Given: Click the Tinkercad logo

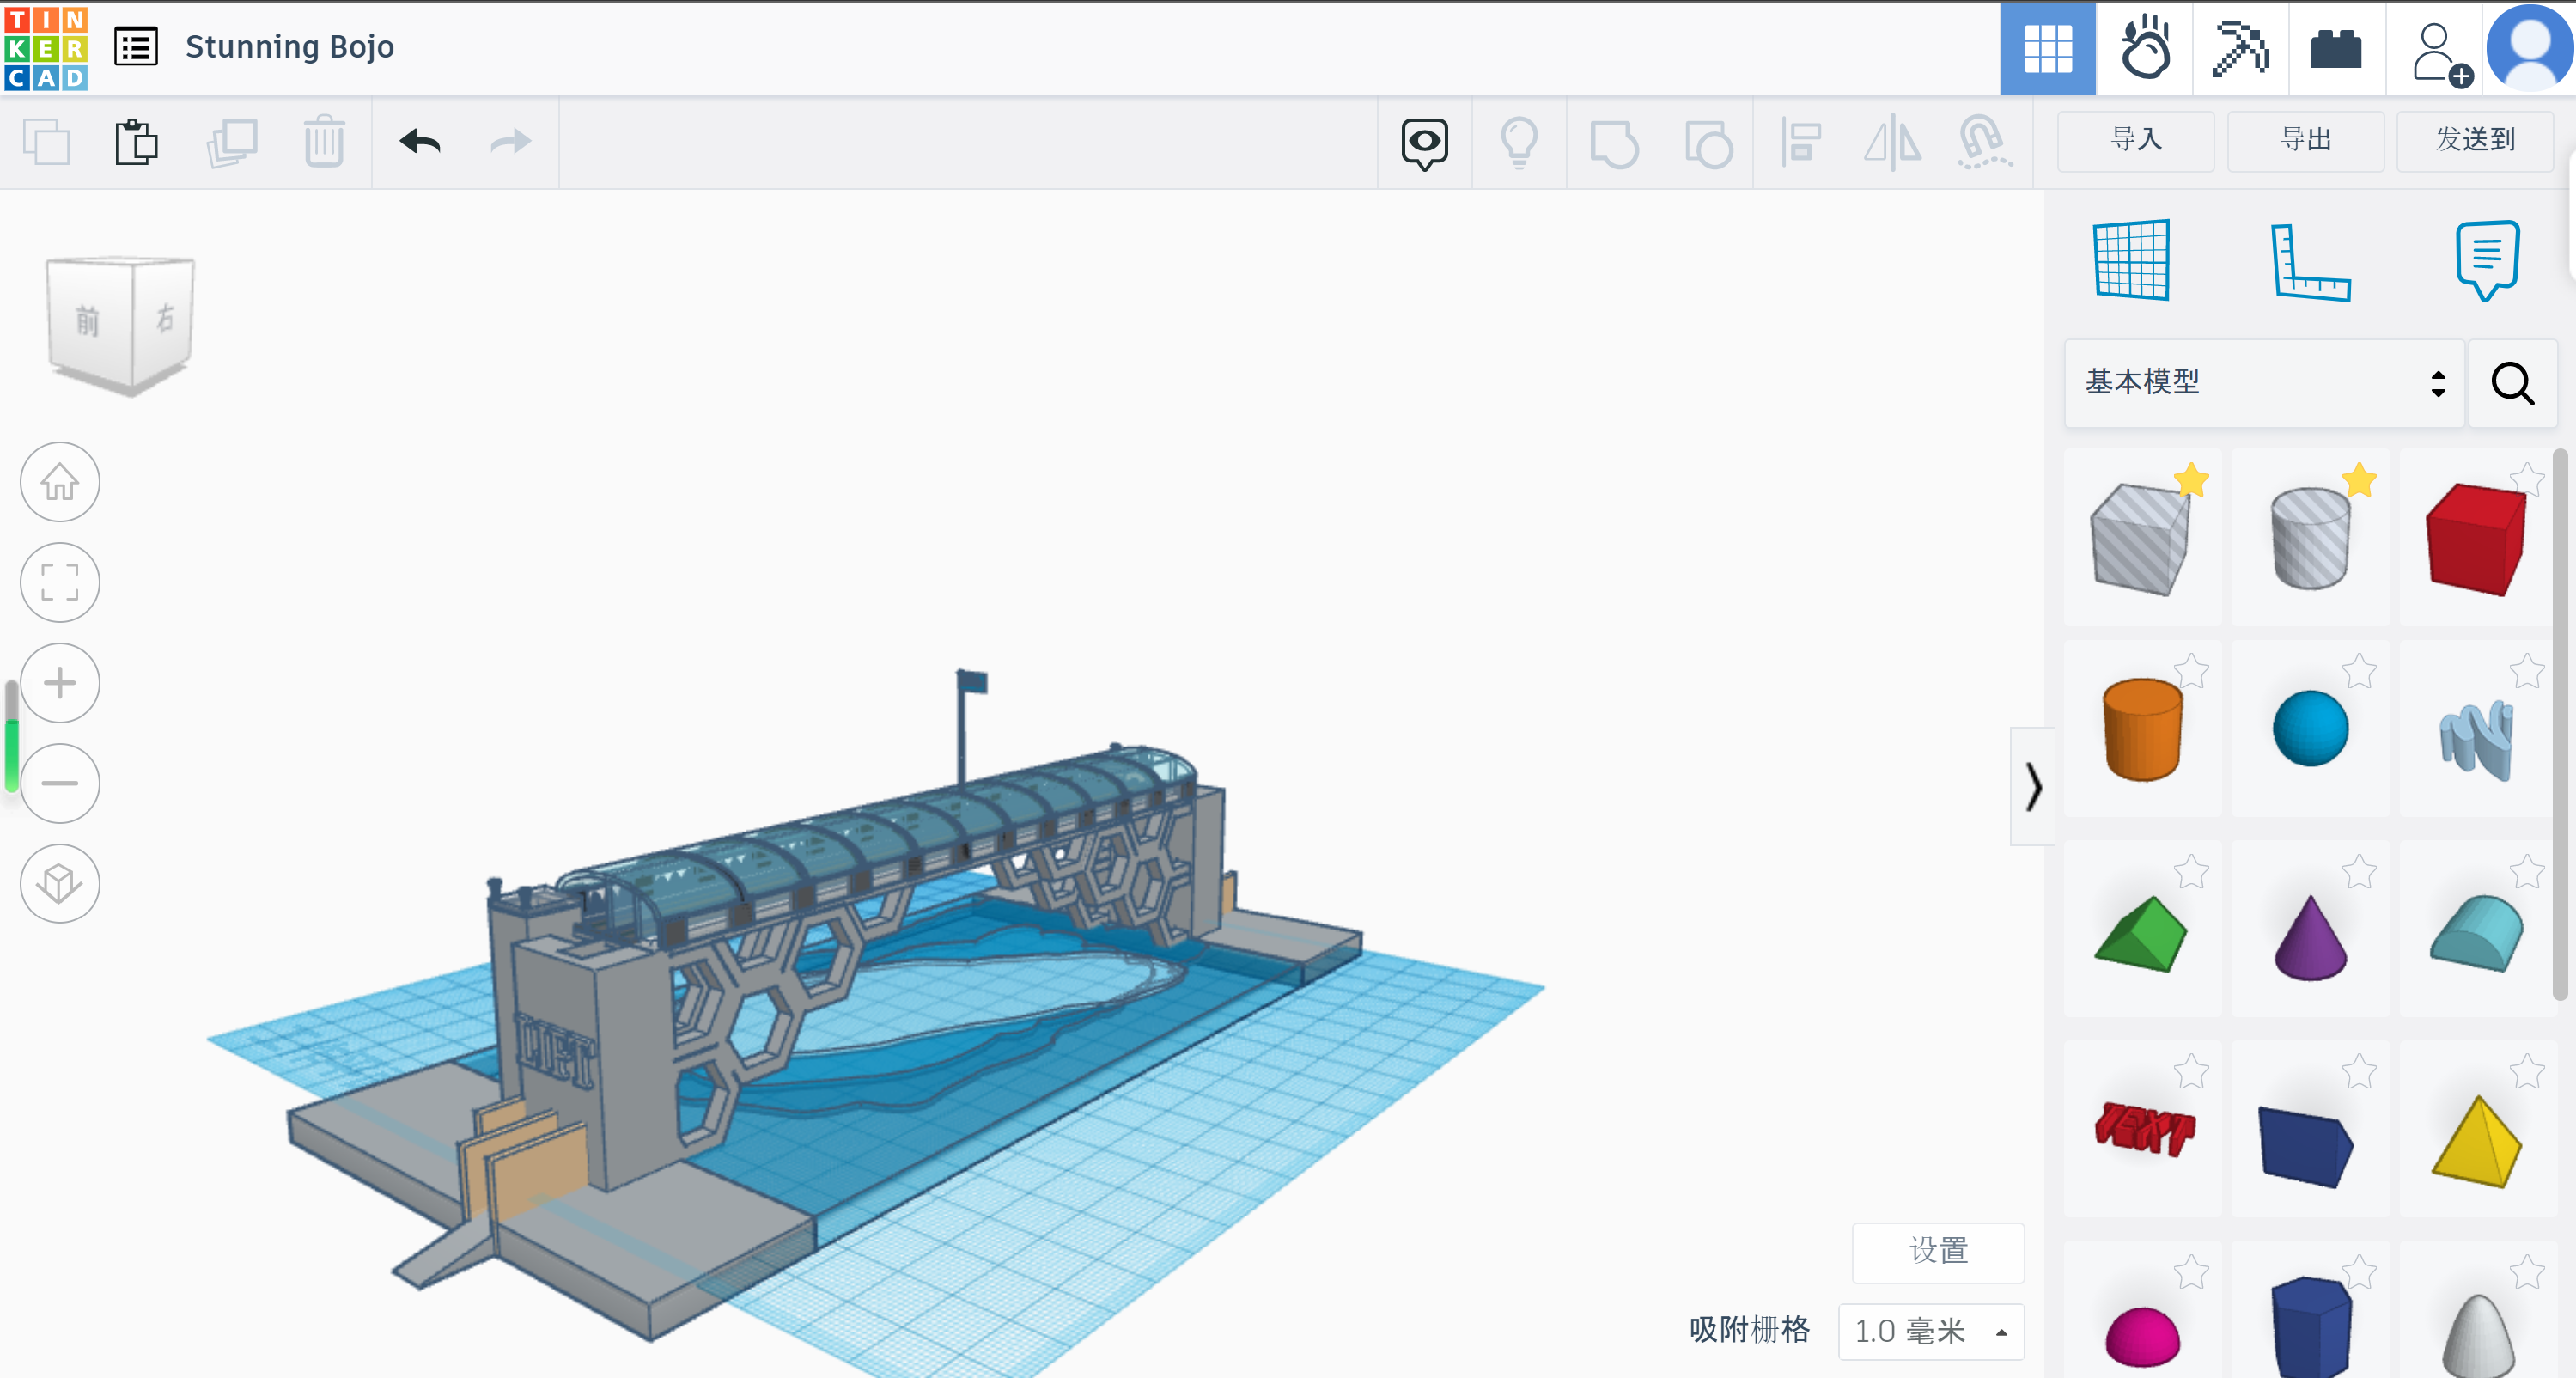Looking at the screenshot, I should pos(46,47).
